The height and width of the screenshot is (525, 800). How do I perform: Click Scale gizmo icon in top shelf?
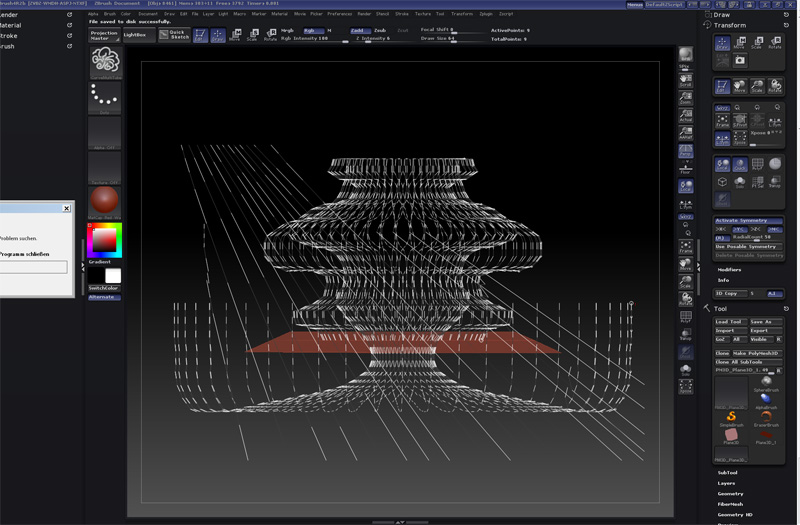pyautogui.click(x=253, y=35)
